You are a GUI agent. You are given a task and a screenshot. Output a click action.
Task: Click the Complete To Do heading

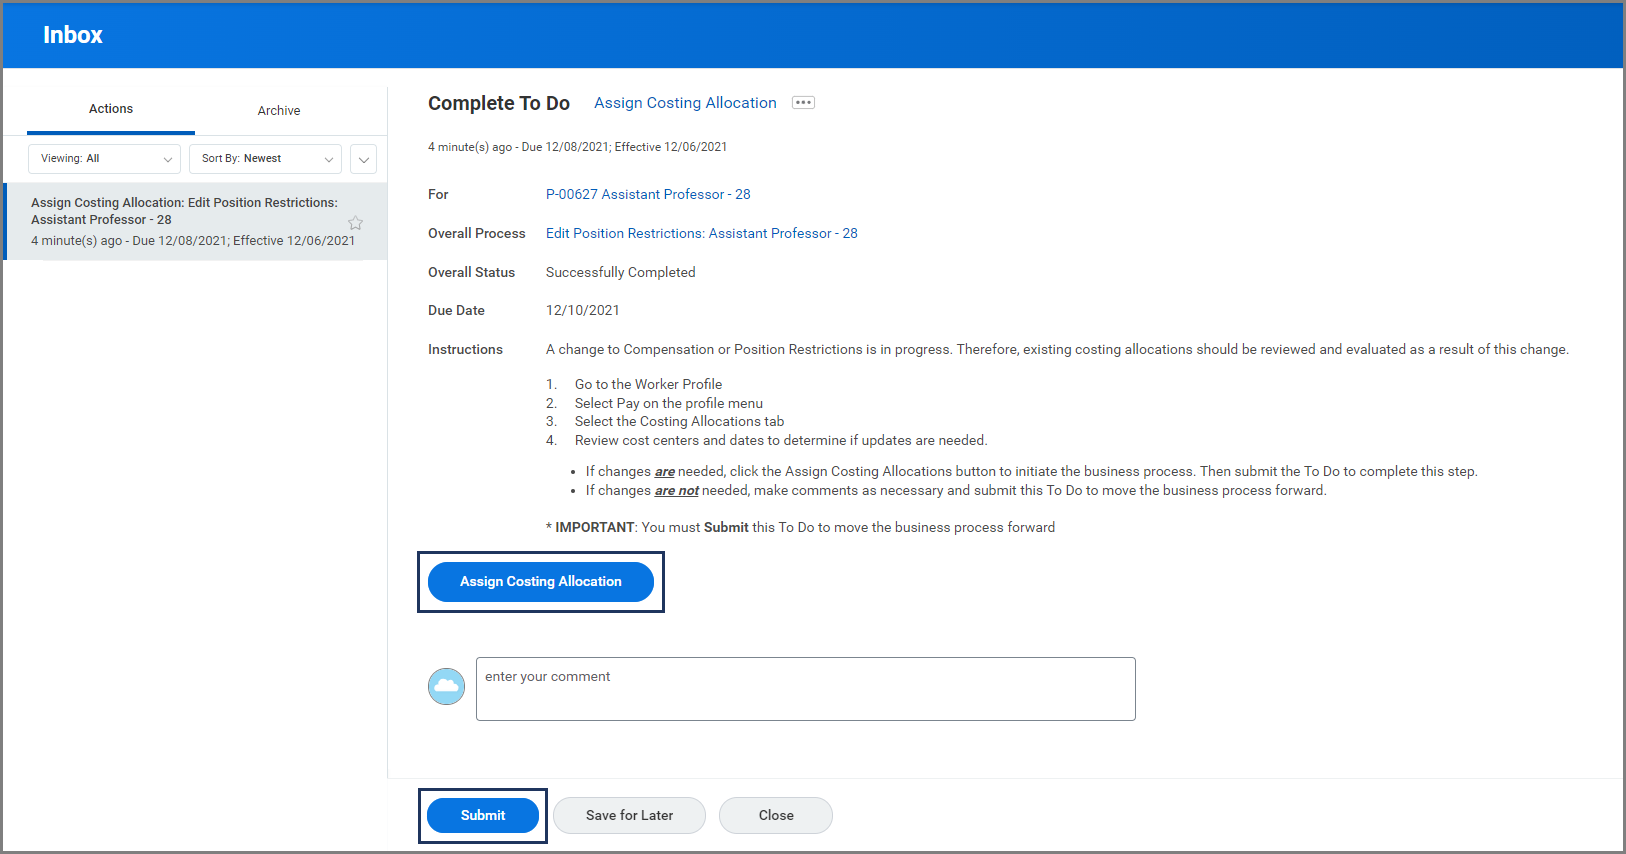pyautogui.click(x=499, y=104)
